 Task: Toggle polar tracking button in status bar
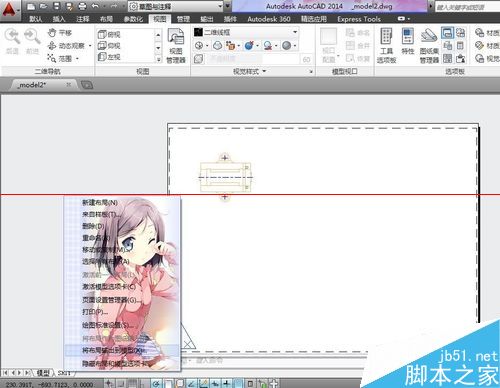pos(156,383)
